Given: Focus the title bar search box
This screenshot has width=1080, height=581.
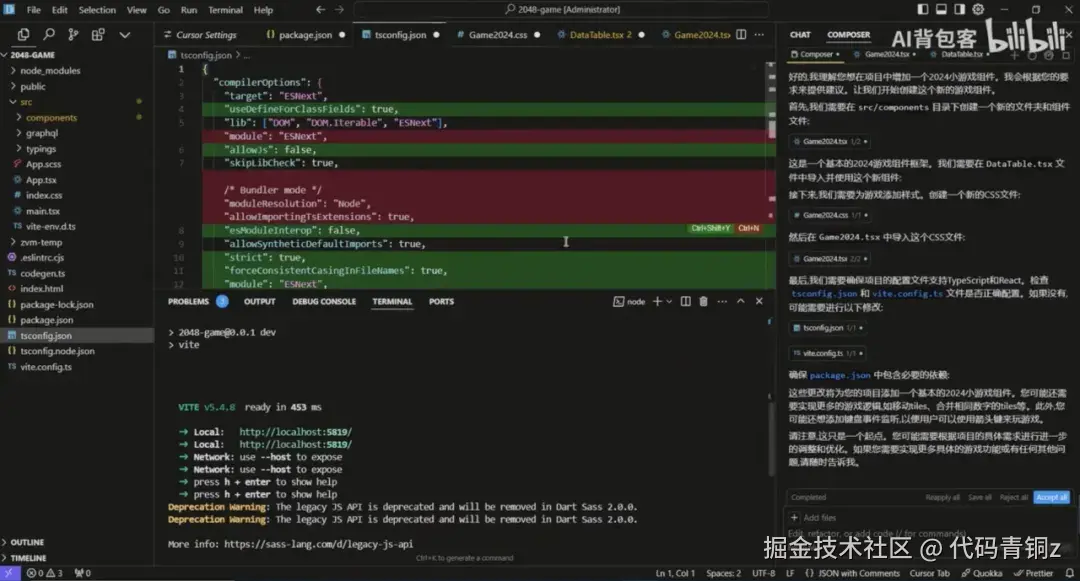Looking at the screenshot, I should pyautogui.click(x=562, y=10).
